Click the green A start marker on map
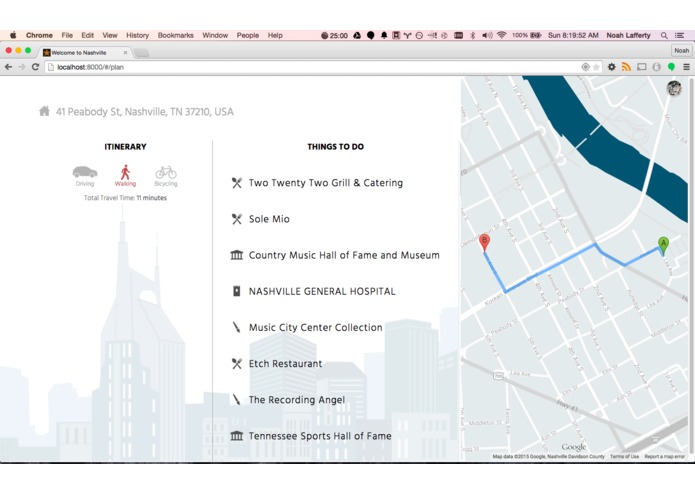This screenshot has height=494, width=695. [x=663, y=246]
